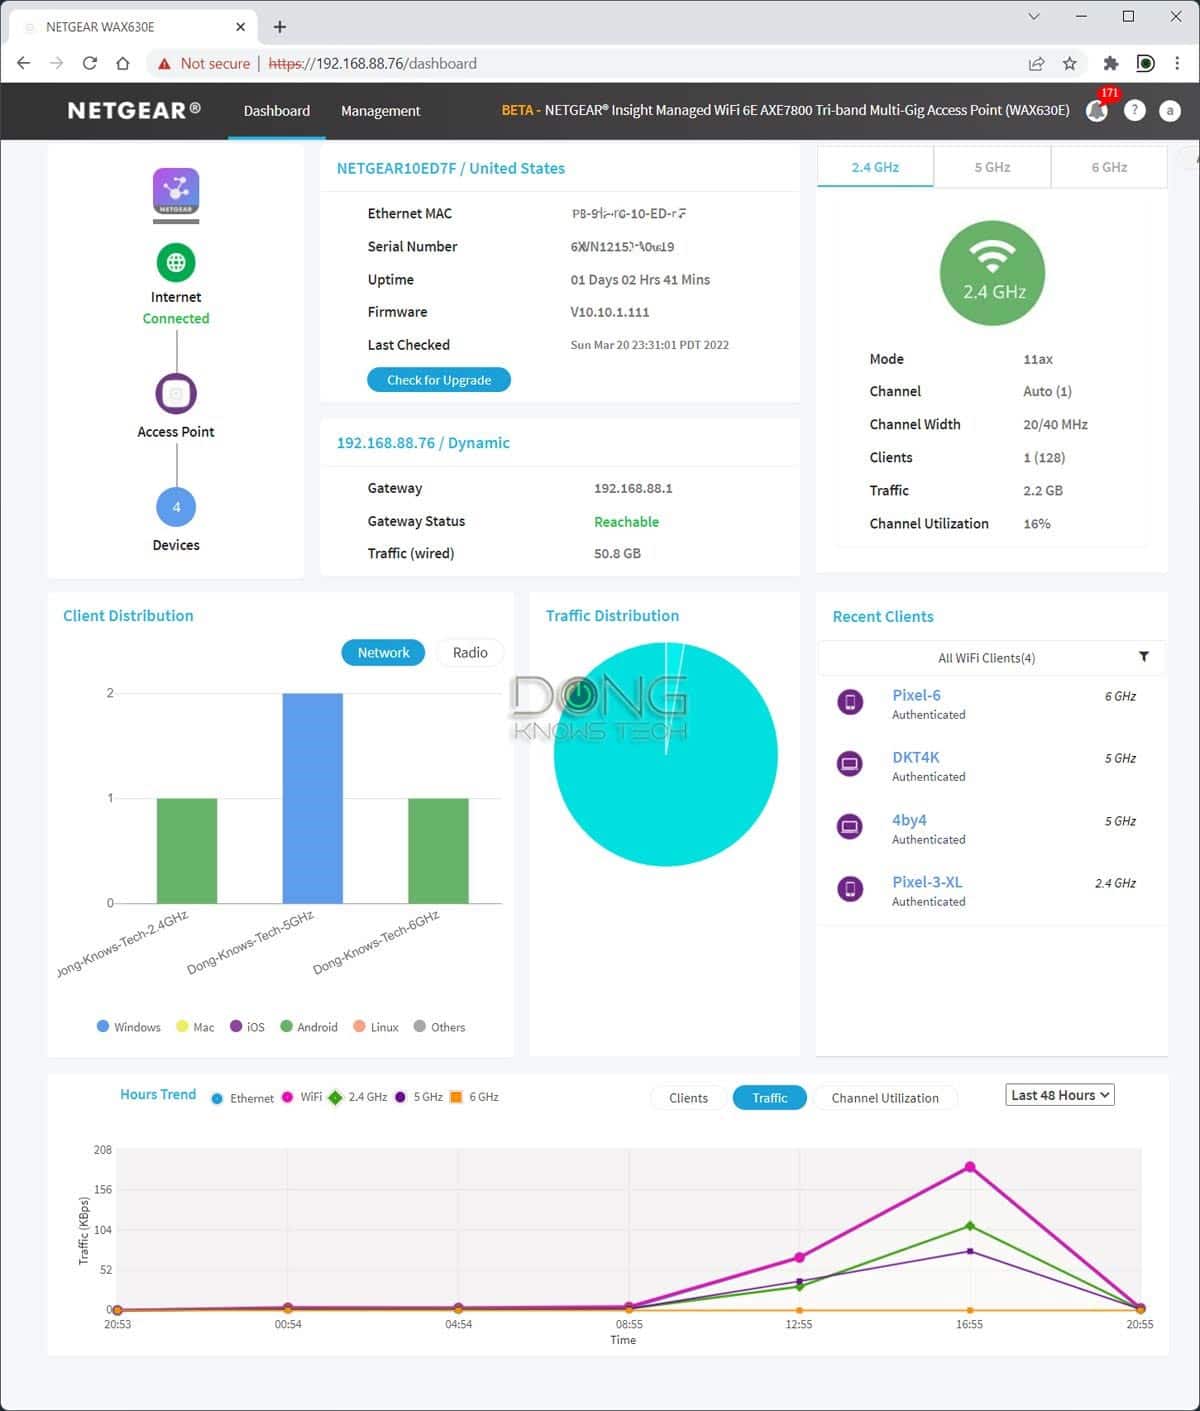Open a new browser tab
The image size is (1200, 1411).
click(280, 27)
